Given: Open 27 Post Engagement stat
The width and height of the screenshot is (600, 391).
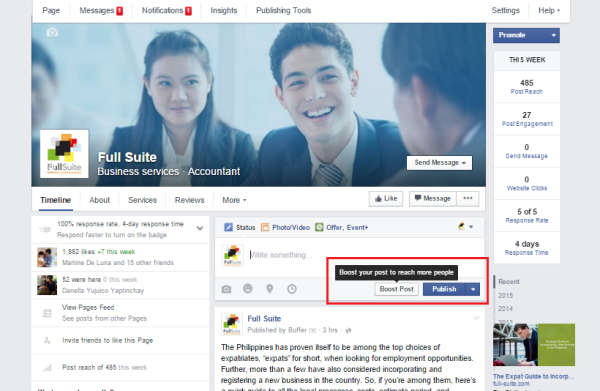Looking at the screenshot, I should pyautogui.click(x=527, y=119).
